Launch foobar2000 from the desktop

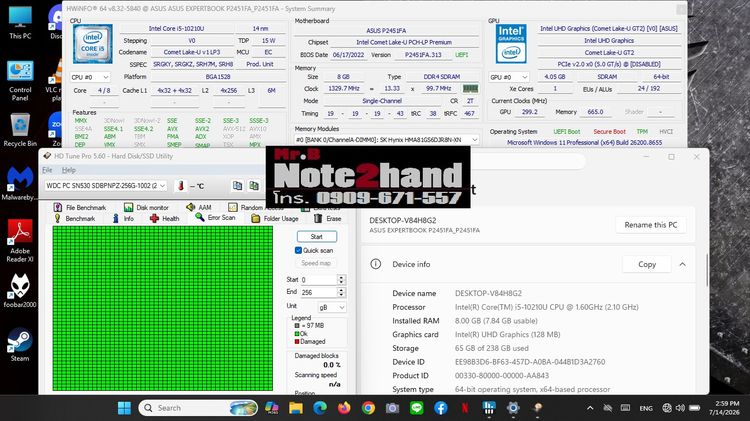20,291
